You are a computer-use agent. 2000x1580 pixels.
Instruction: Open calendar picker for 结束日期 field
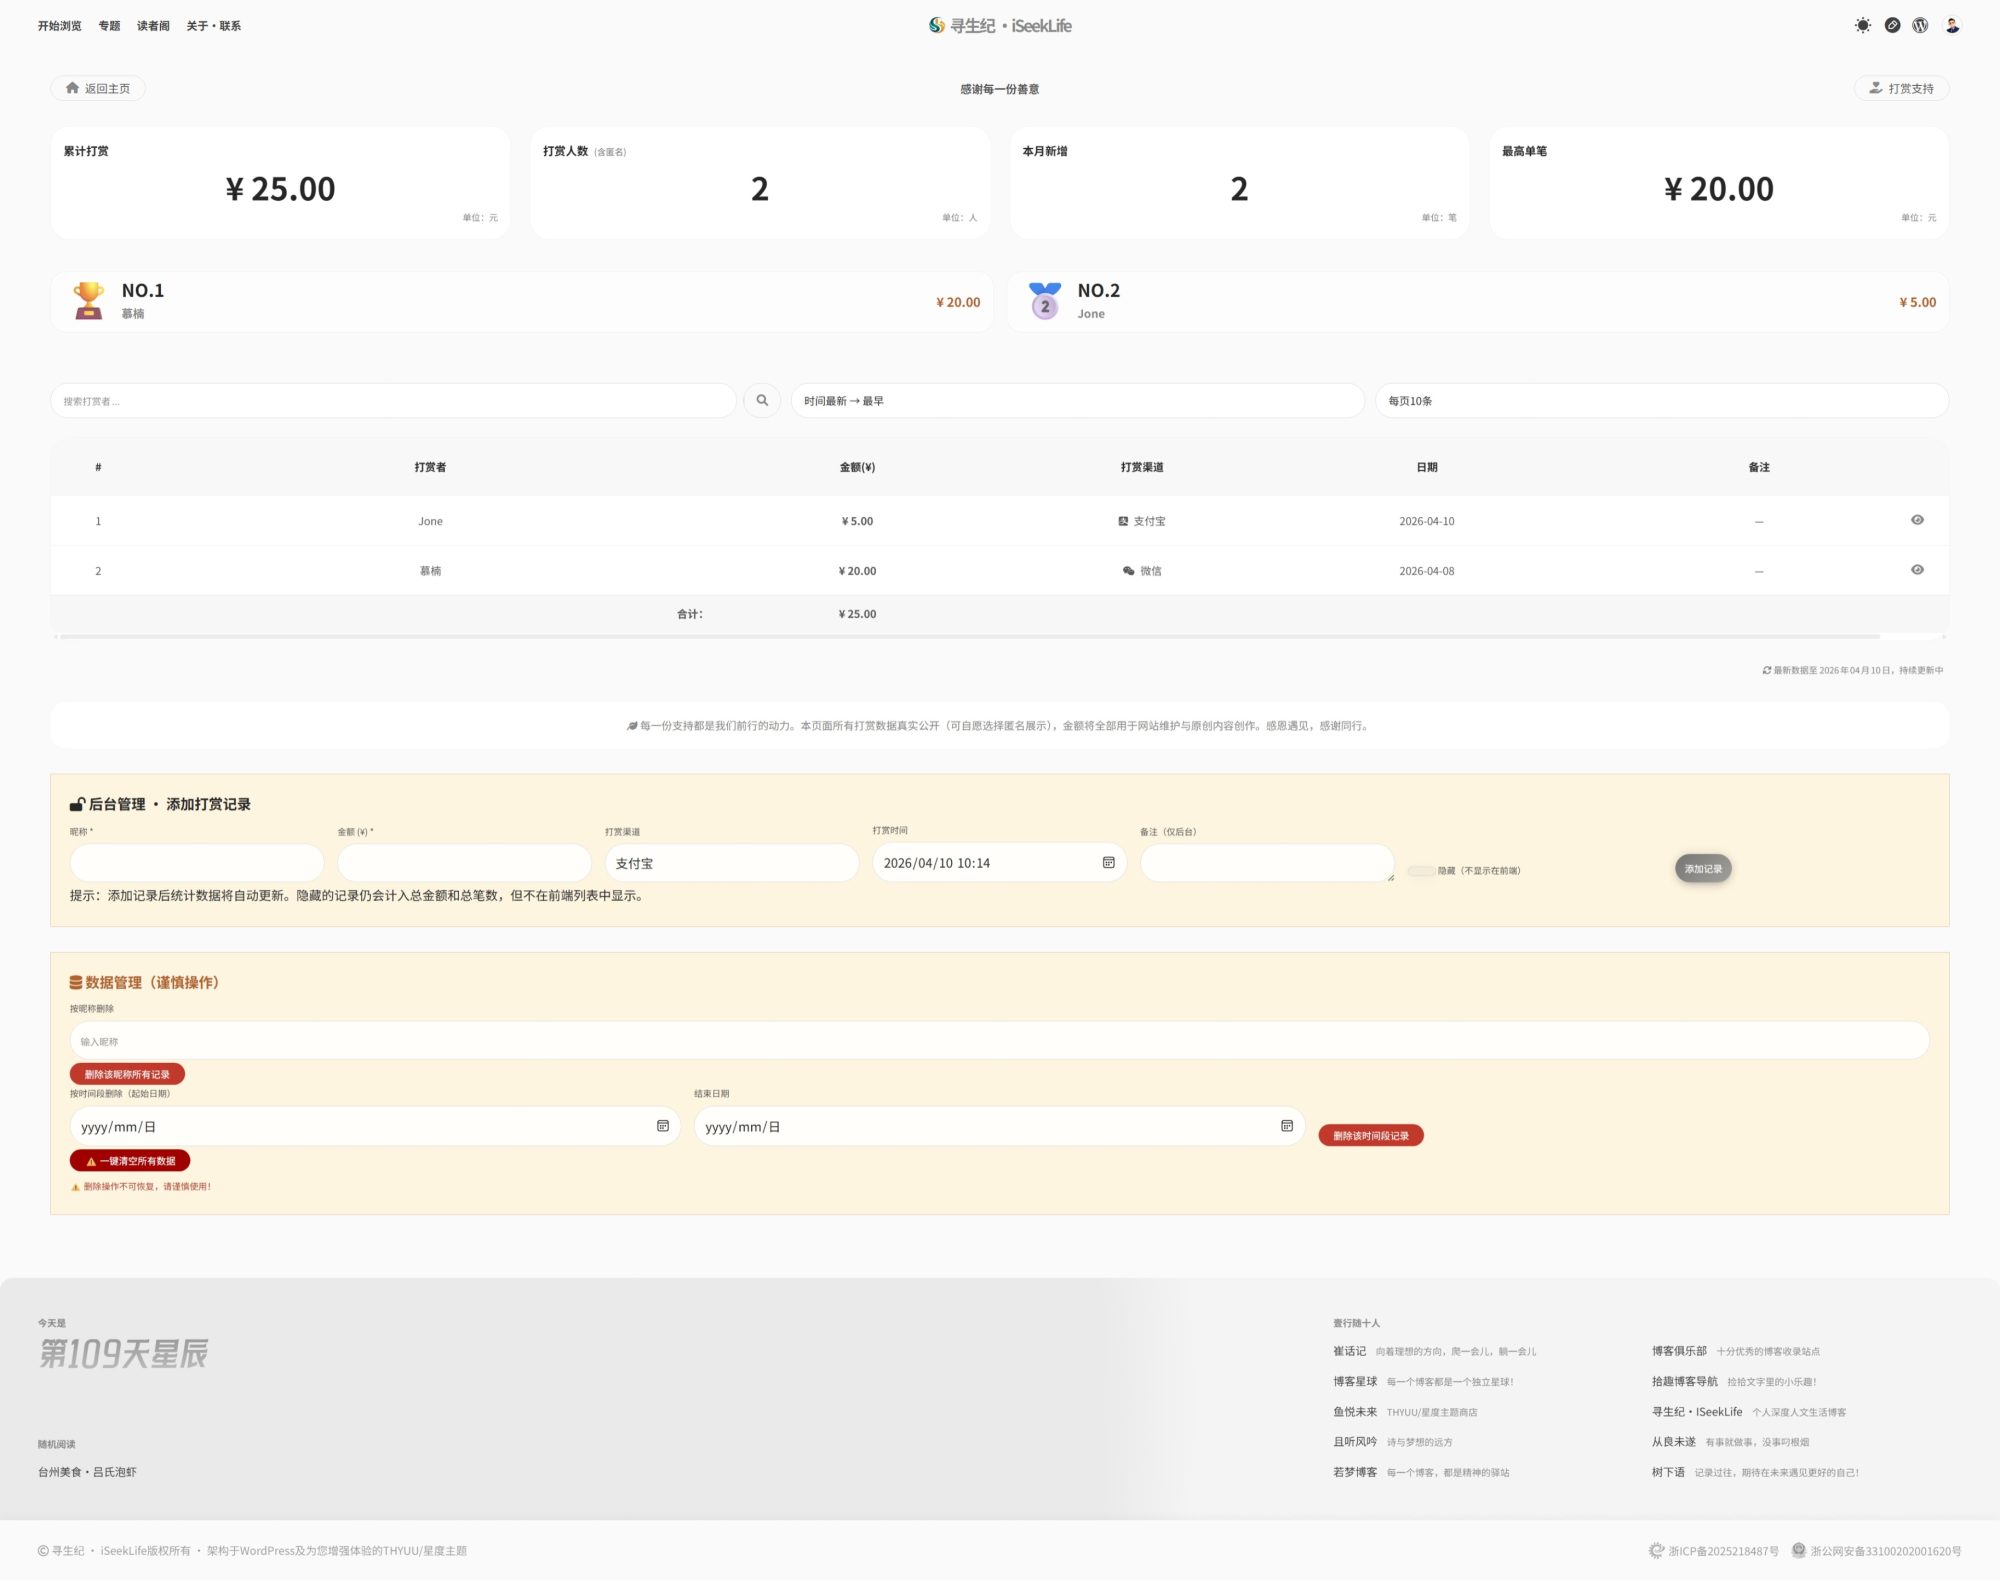(x=1286, y=1126)
